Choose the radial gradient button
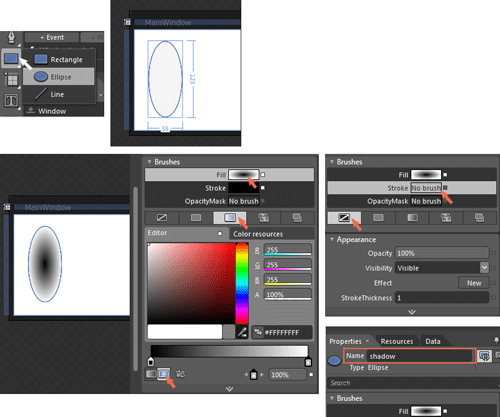The height and width of the screenshot is (417, 500). 164,374
